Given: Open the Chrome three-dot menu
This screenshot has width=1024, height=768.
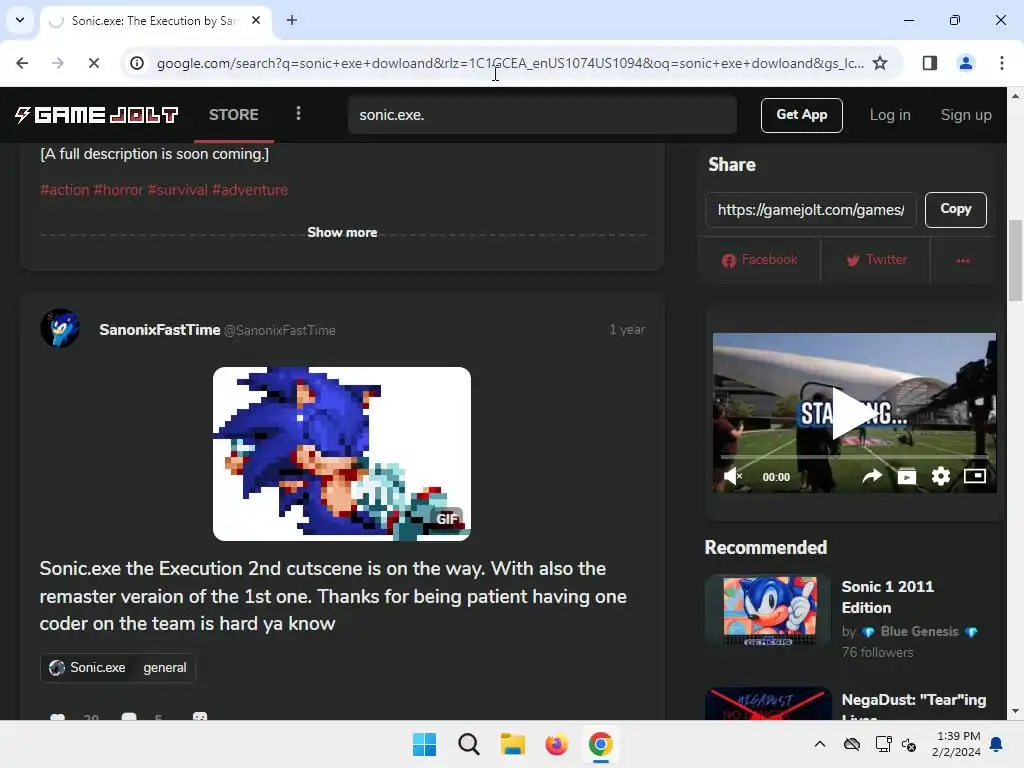Looking at the screenshot, I should click(x=1002, y=63).
